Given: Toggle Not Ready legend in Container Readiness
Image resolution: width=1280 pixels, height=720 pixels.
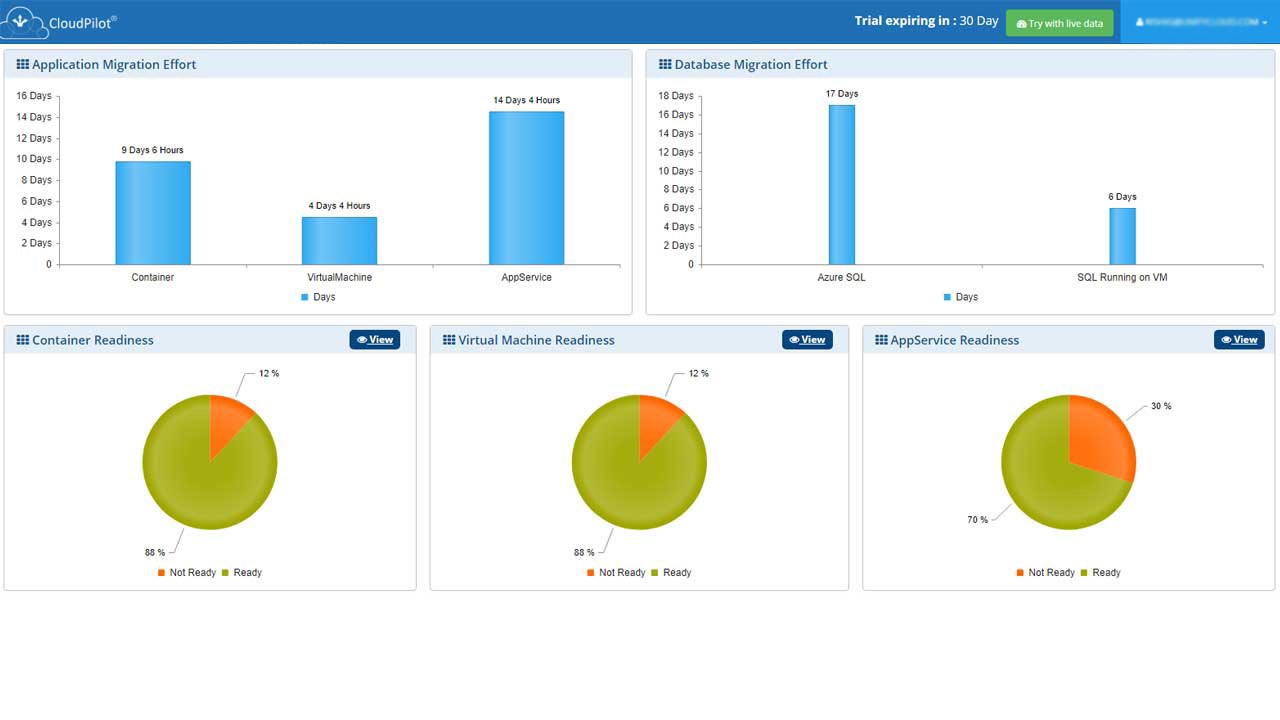Looking at the screenshot, I should pyautogui.click(x=187, y=573).
